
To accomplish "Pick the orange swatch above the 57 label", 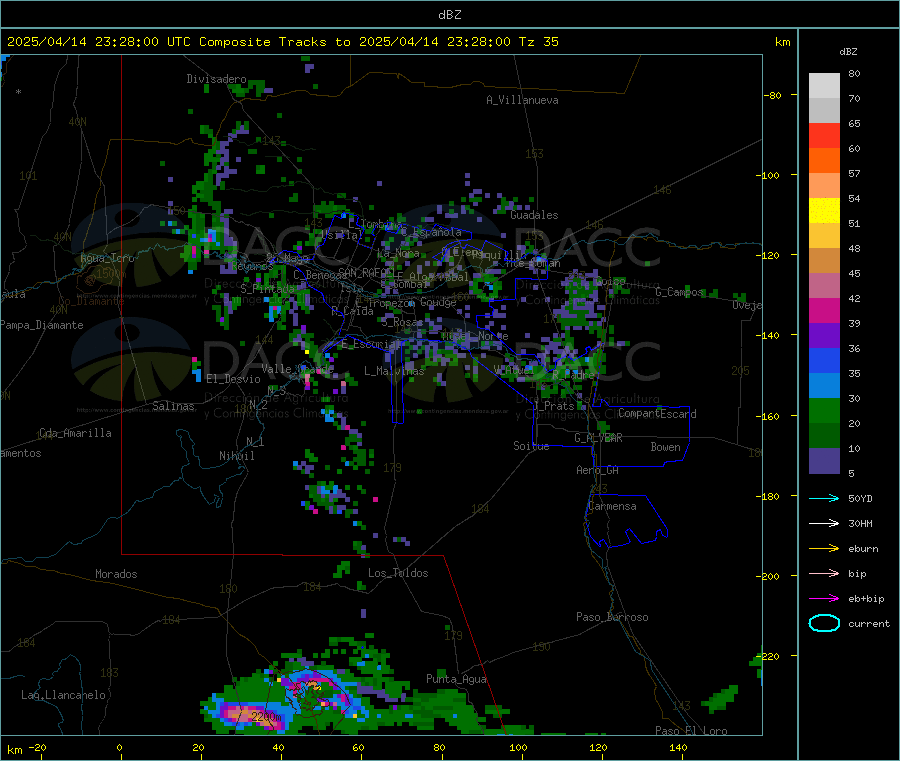I will [824, 161].
